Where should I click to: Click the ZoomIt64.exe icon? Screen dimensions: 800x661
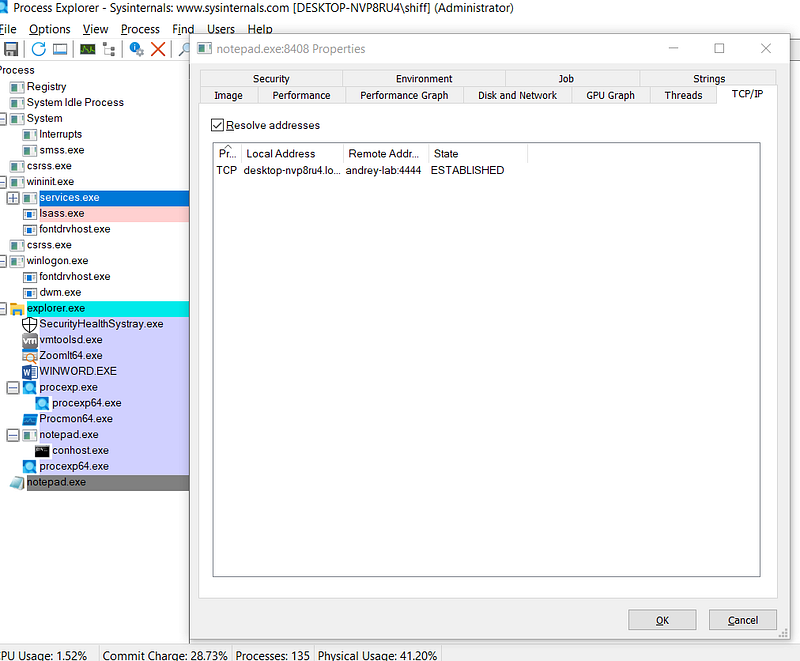pos(30,356)
